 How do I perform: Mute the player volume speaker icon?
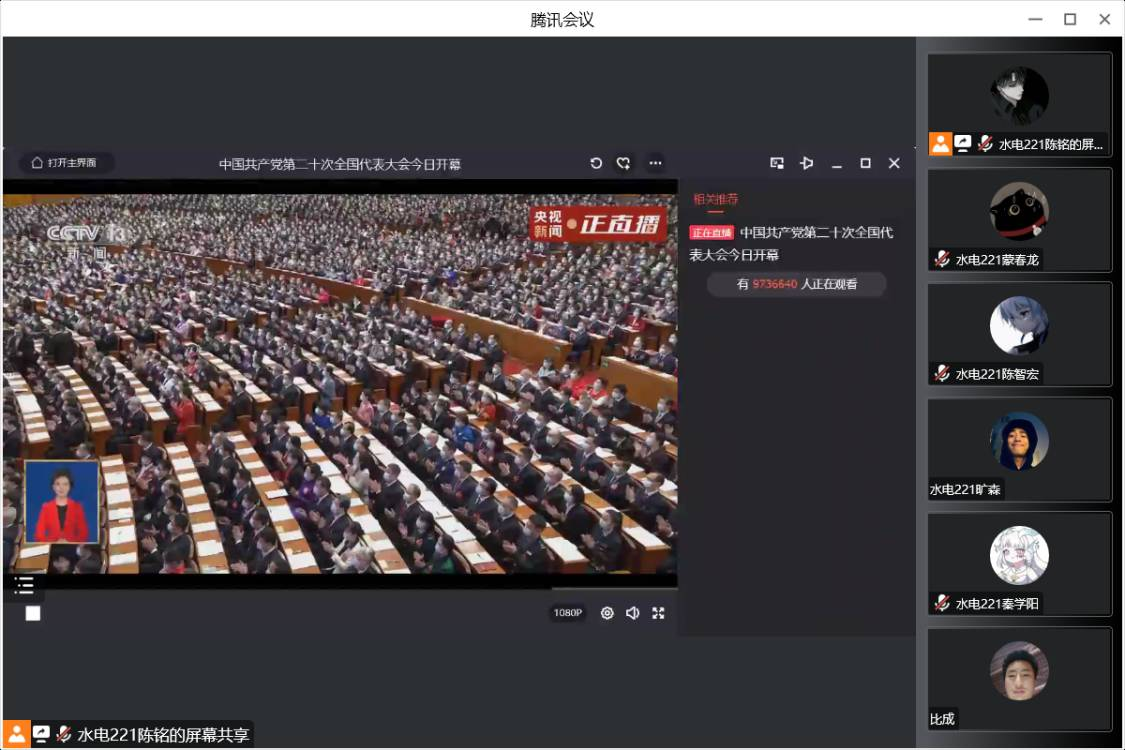pyautogui.click(x=632, y=613)
